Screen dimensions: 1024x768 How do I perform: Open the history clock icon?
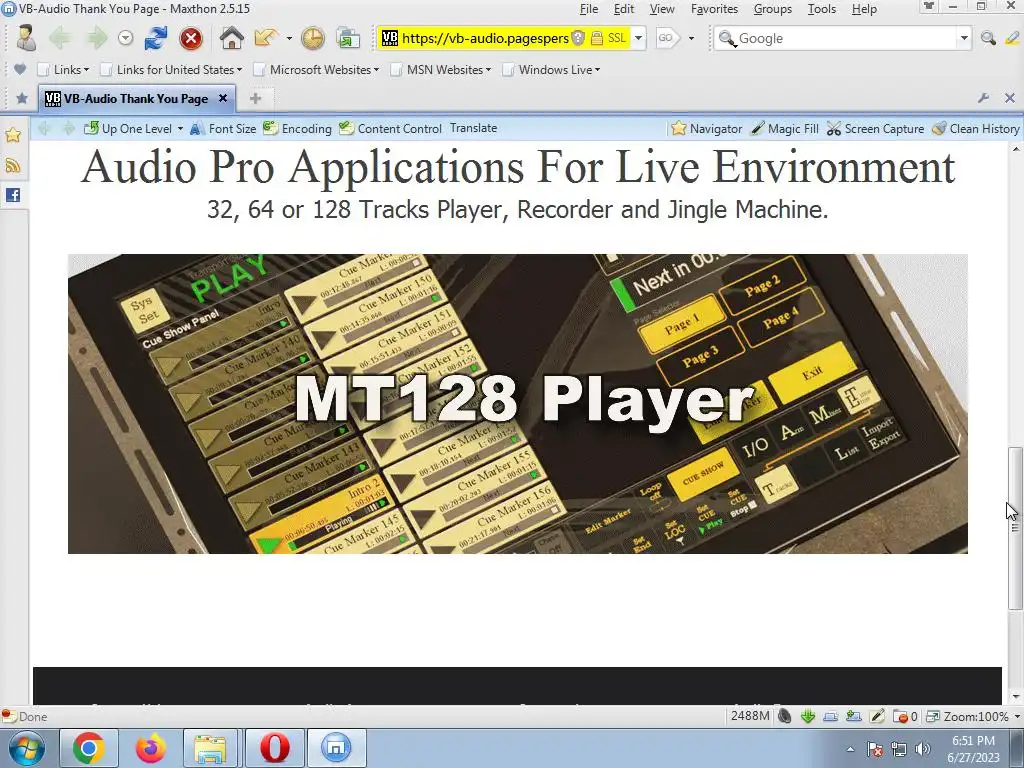point(313,39)
